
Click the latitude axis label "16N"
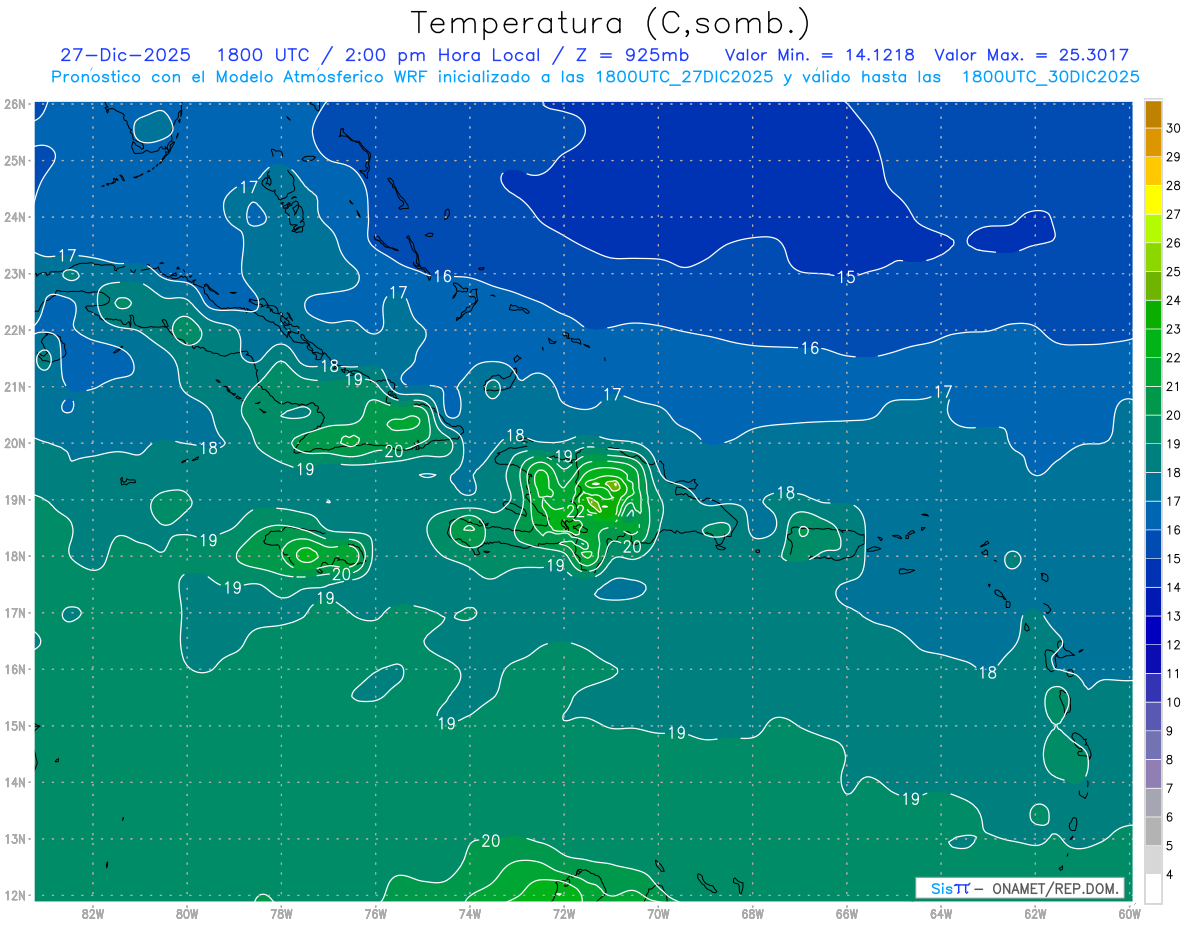[14, 669]
